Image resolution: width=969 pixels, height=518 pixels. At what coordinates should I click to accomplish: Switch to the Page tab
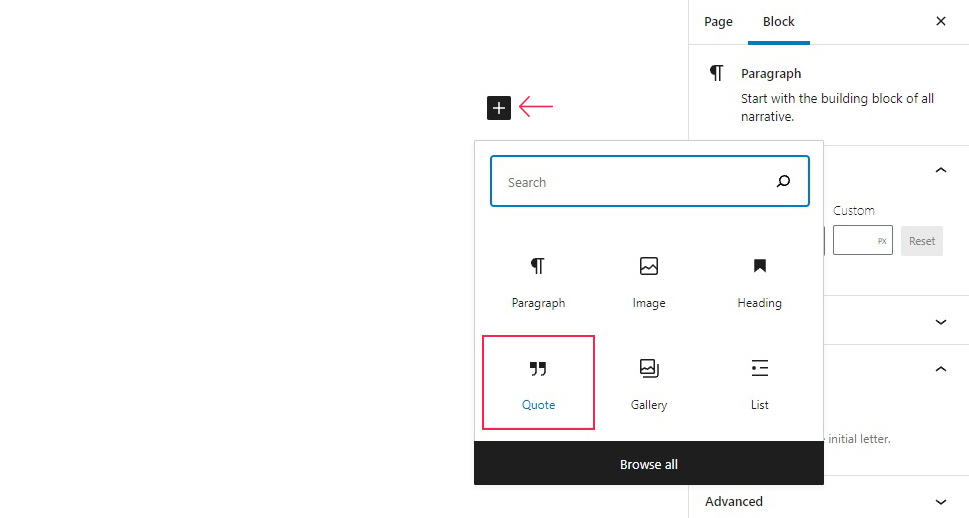718,22
